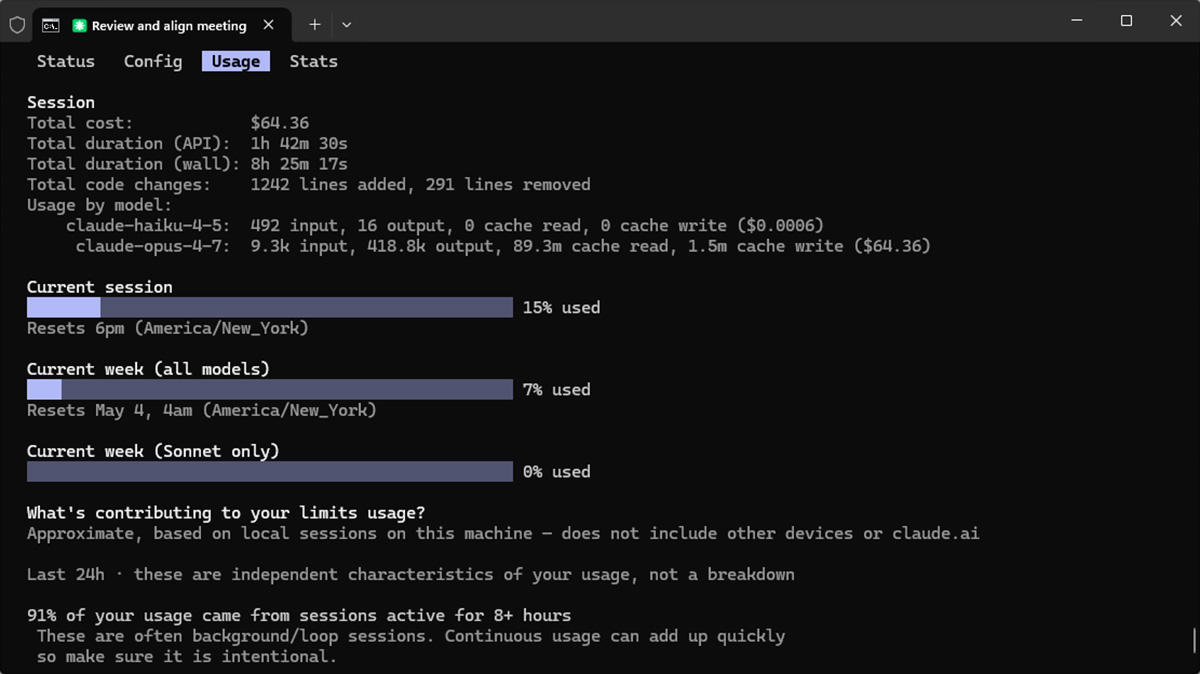Screen dimensions: 1200x674
Task: Select the Review and align meeting tab title
Action: tap(168, 25)
